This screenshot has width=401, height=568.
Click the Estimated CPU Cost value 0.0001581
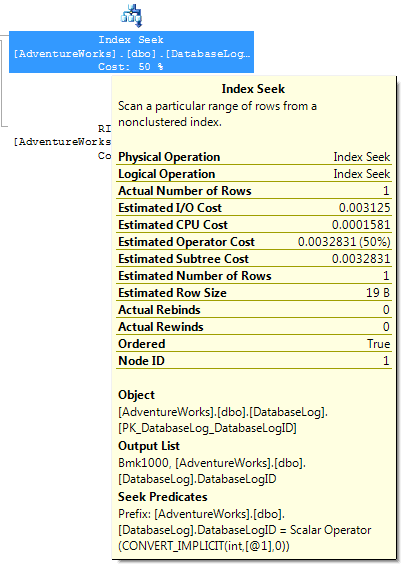(361, 225)
